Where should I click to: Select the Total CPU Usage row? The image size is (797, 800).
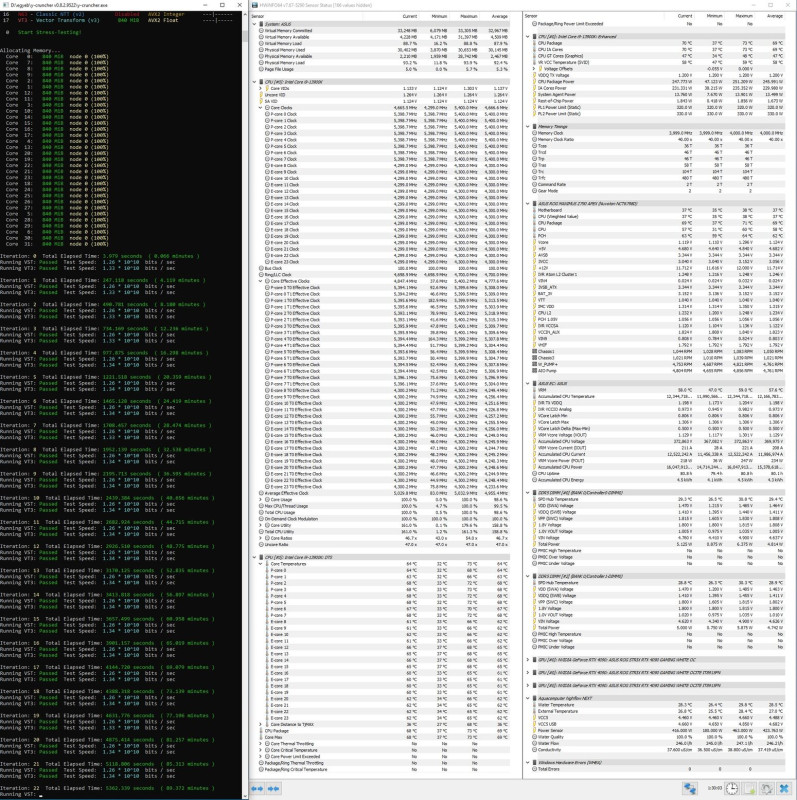[382, 512]
